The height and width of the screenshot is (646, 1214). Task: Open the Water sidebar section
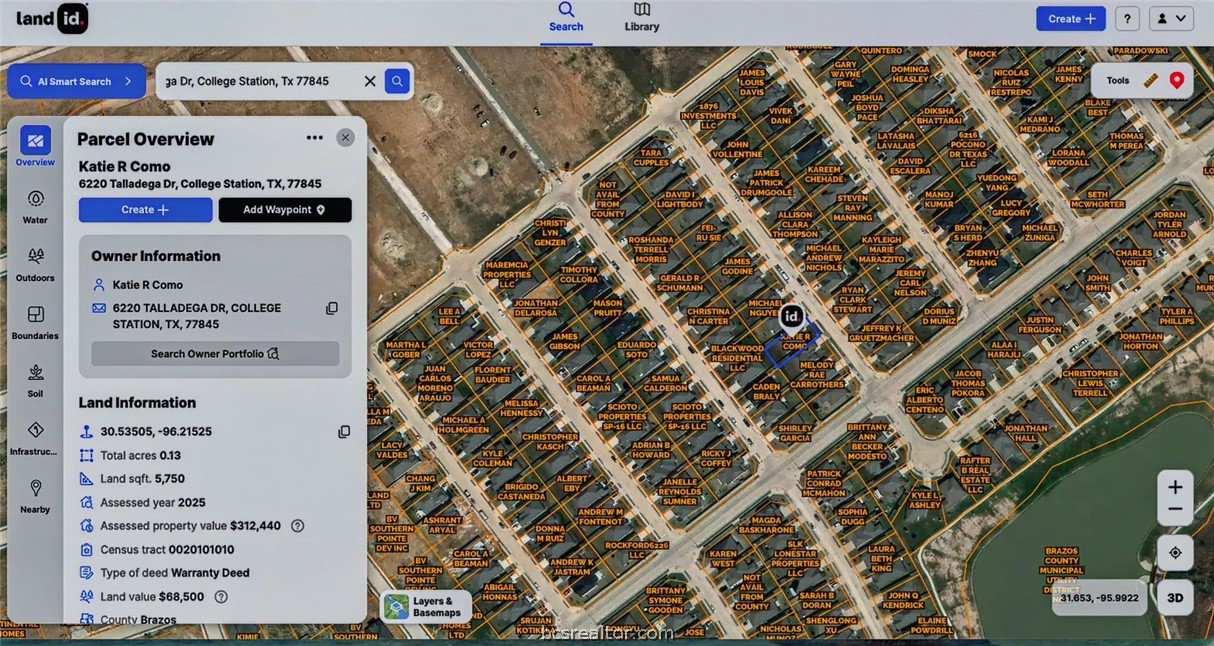click(x=35, y=206)
